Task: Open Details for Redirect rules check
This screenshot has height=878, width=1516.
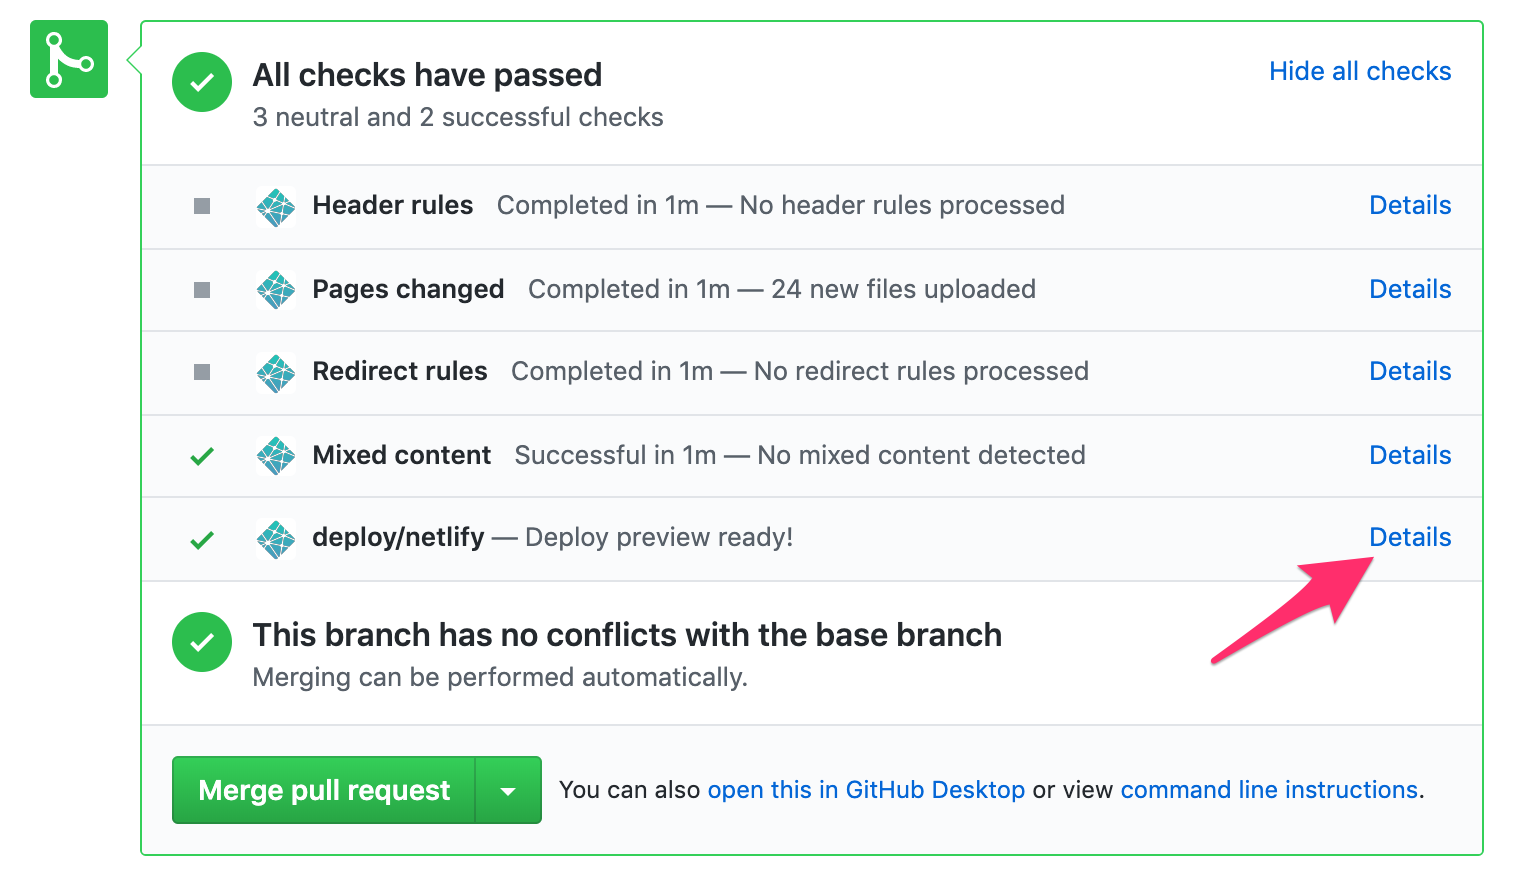Action: pos(1409,371)
